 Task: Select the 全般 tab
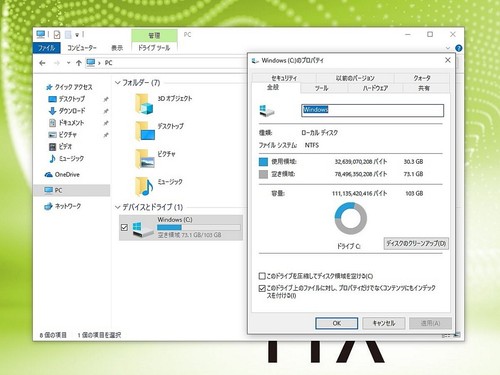click(x=273, y=87)
